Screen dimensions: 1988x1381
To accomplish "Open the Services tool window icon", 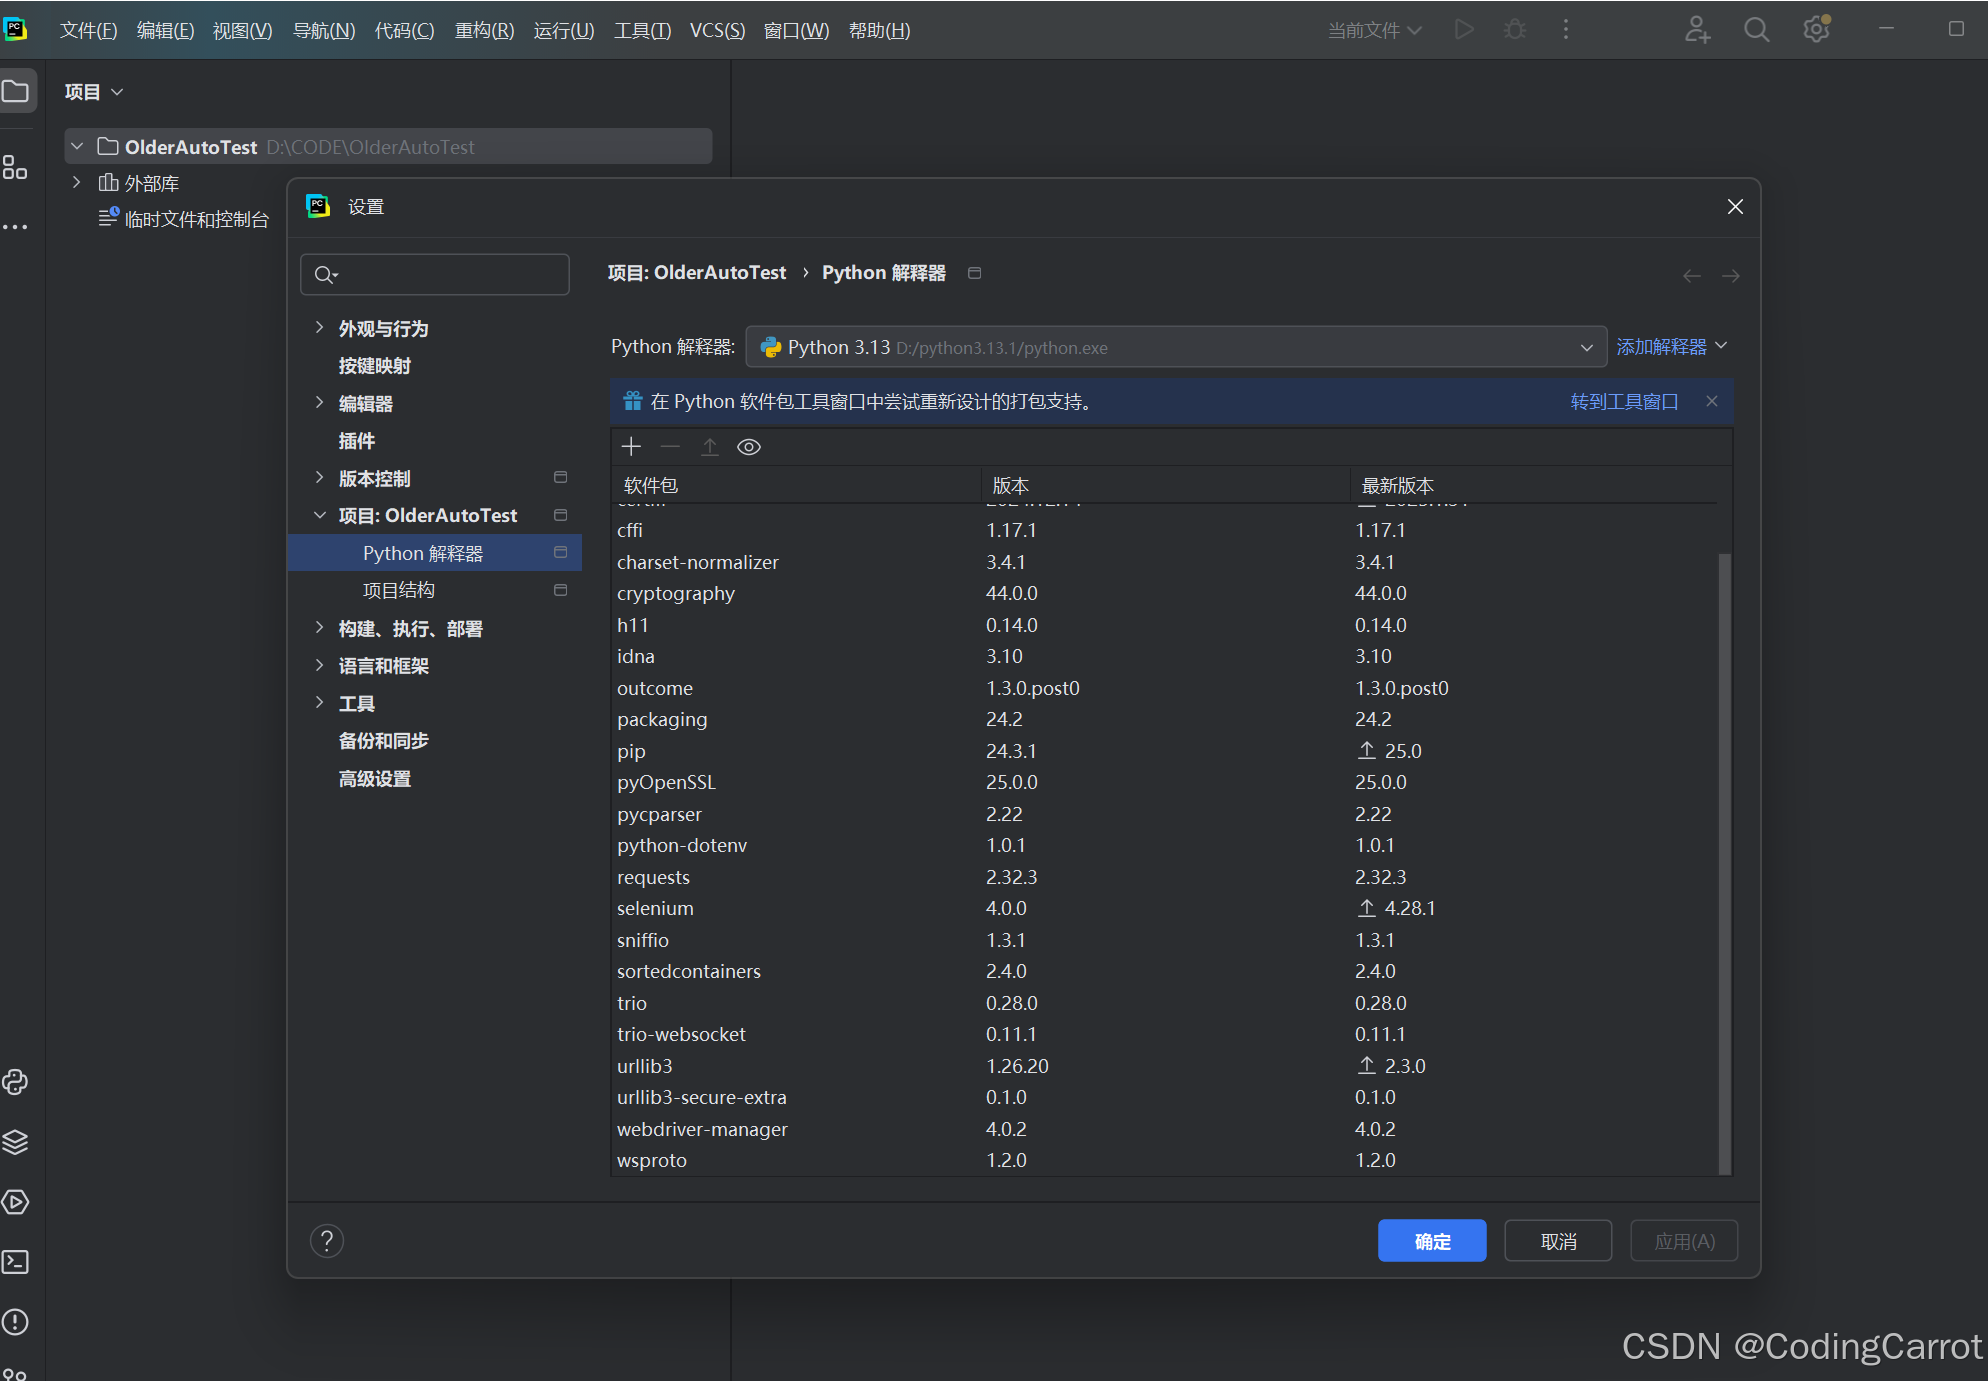I will click(15, 1202).
